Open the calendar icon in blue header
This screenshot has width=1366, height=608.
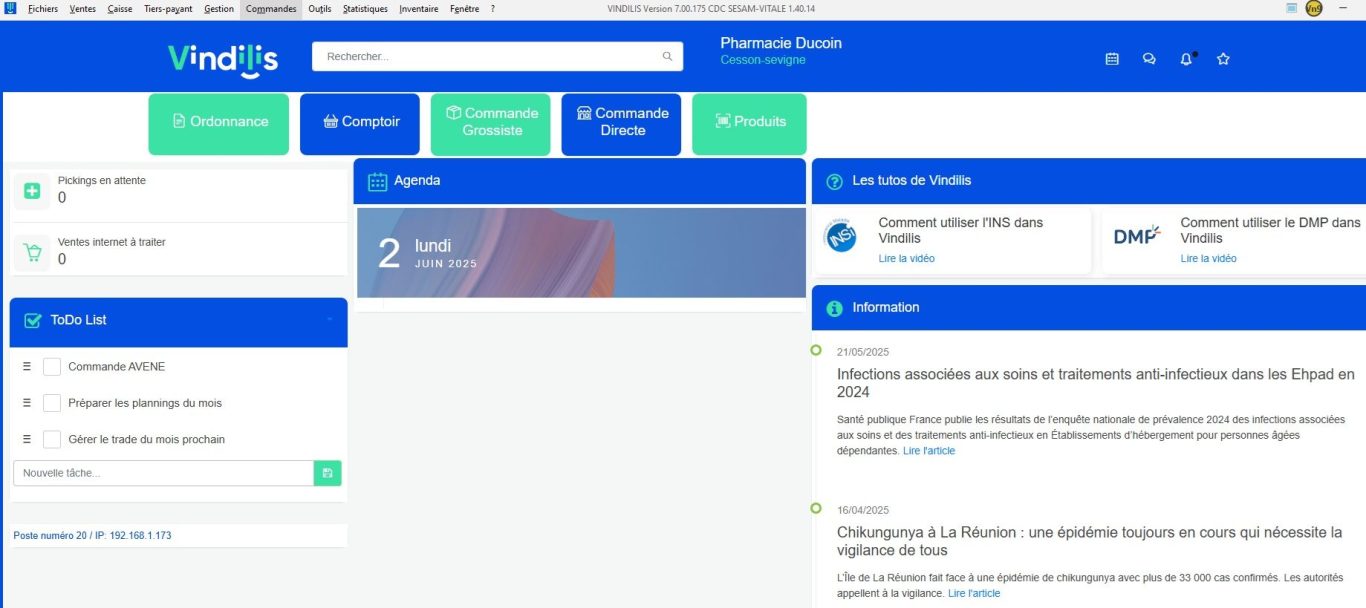(1112, 59)
